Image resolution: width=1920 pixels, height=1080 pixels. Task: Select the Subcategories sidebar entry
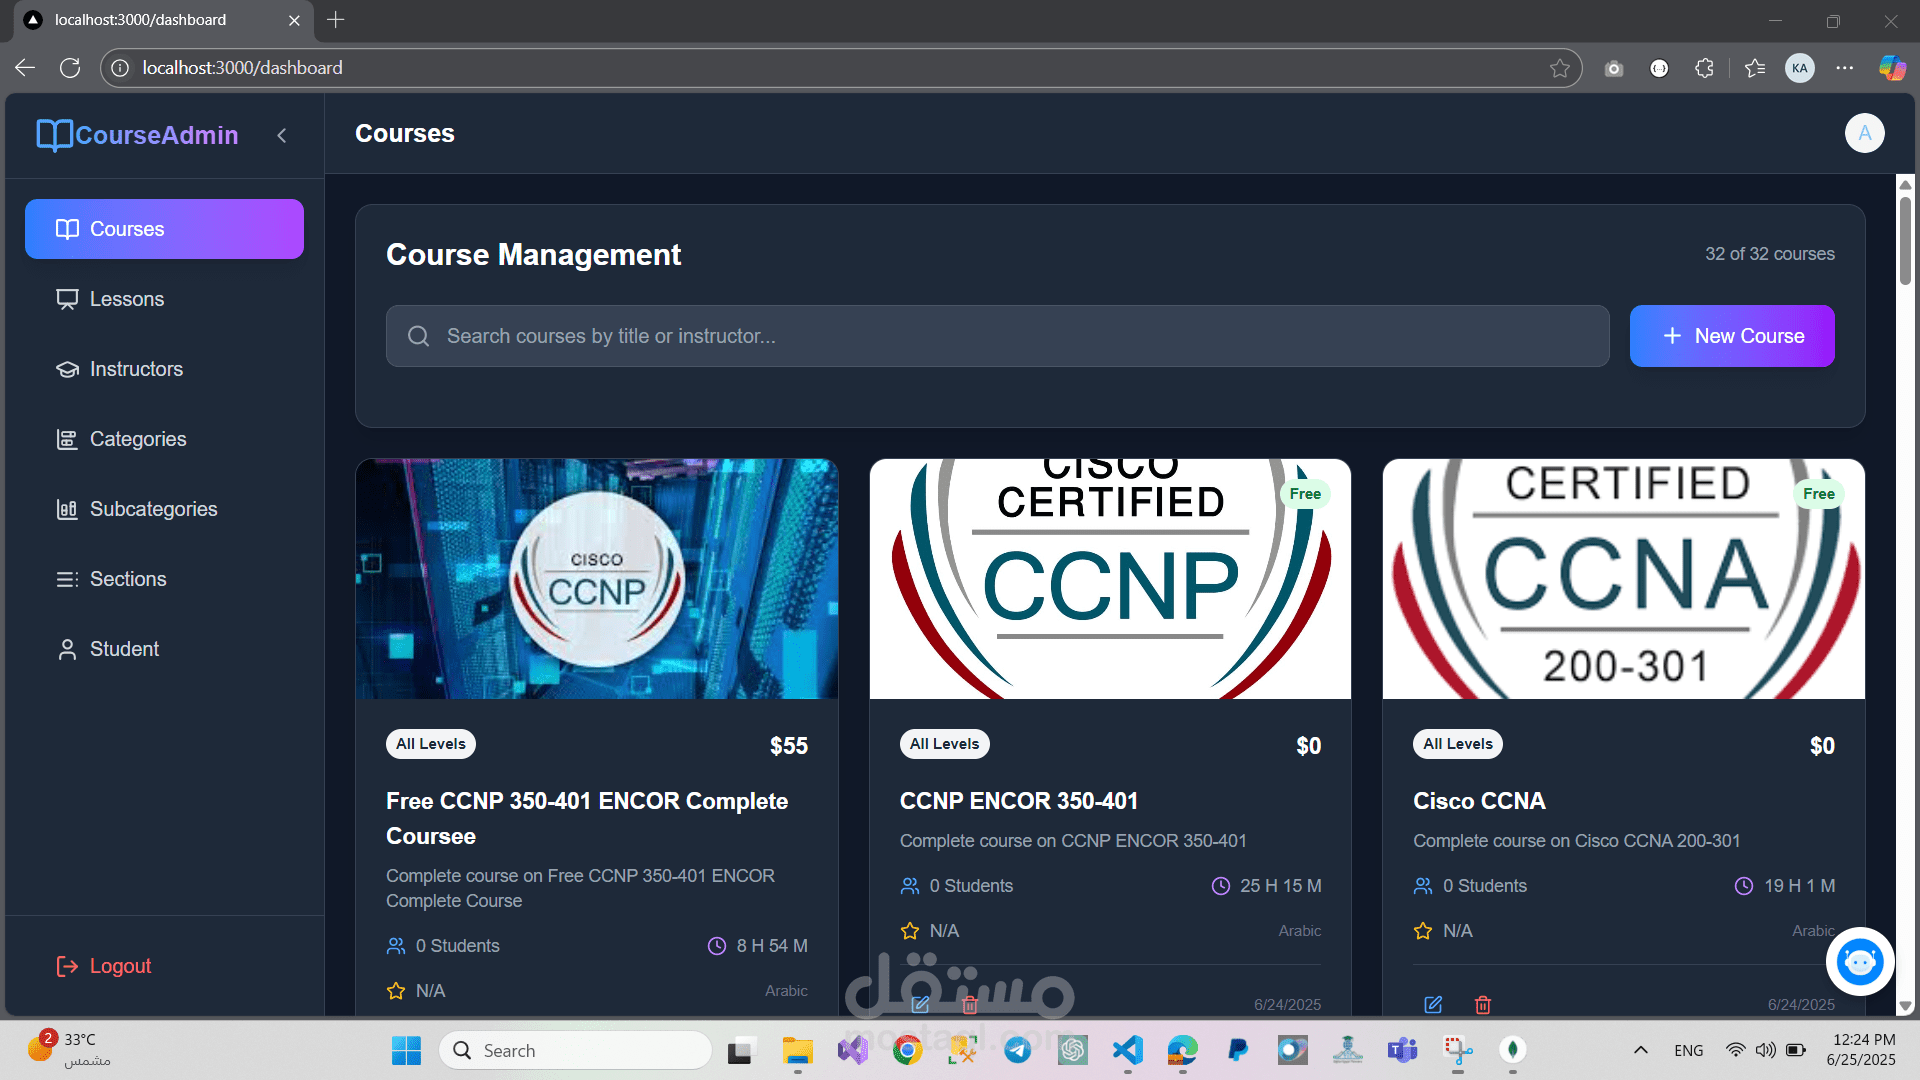(x=153, y=509)
